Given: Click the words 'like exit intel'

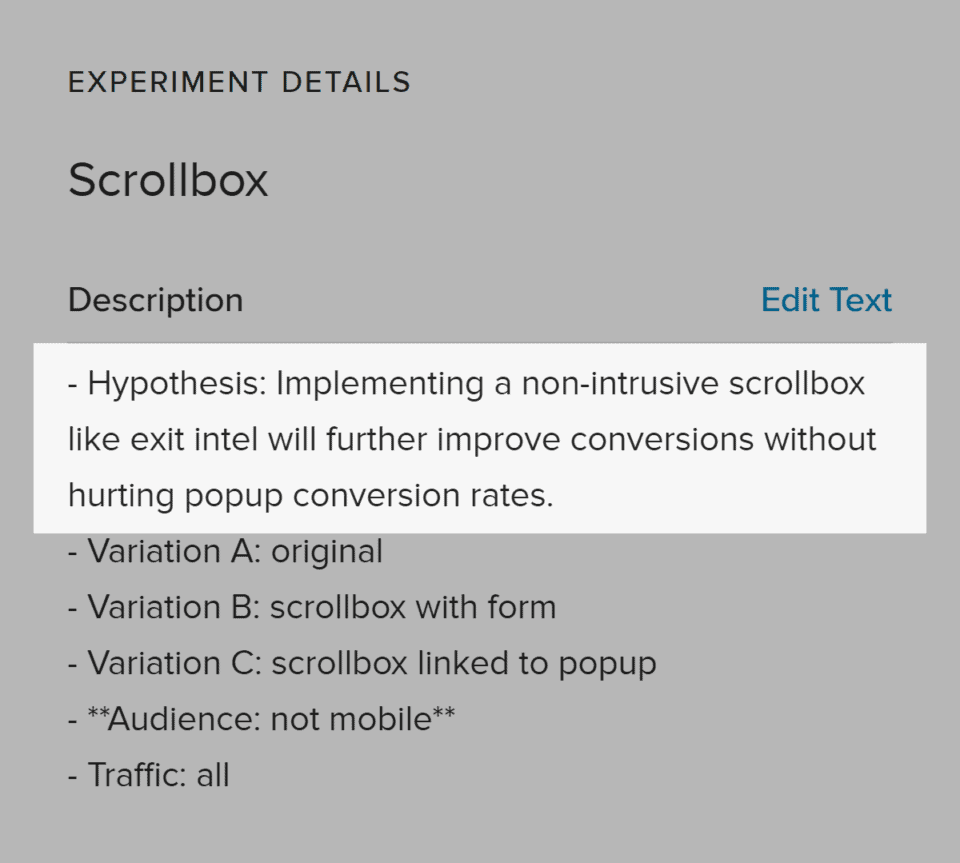Looking at the screenshot, I should [x=163, y=440].
